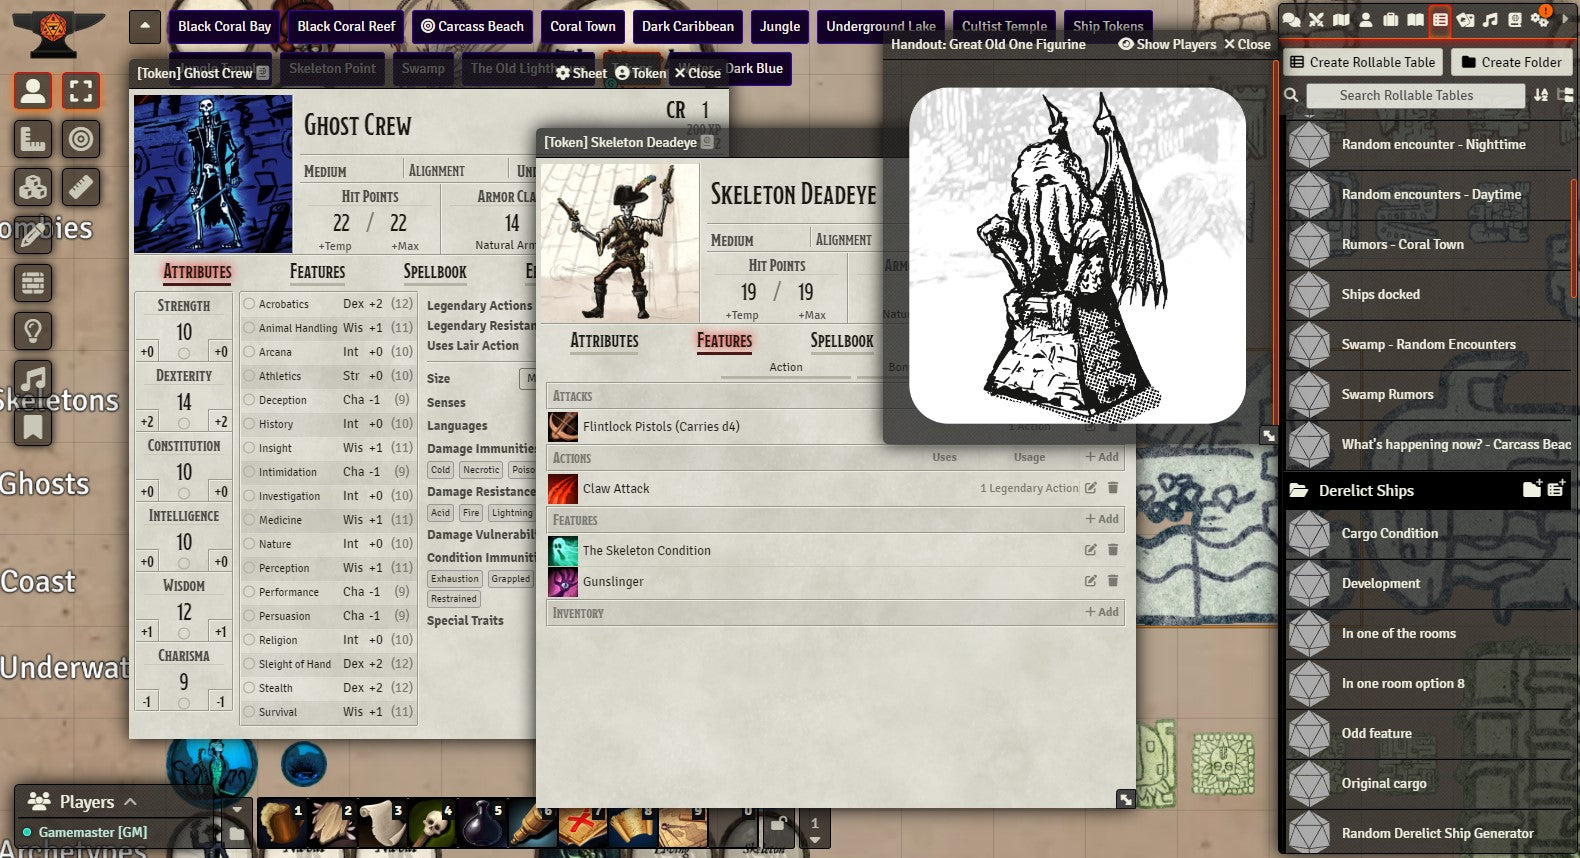This screenshot has width=1580, height=858.
Task: Collapse the Derelict Ships folder
Action: 1366,490
